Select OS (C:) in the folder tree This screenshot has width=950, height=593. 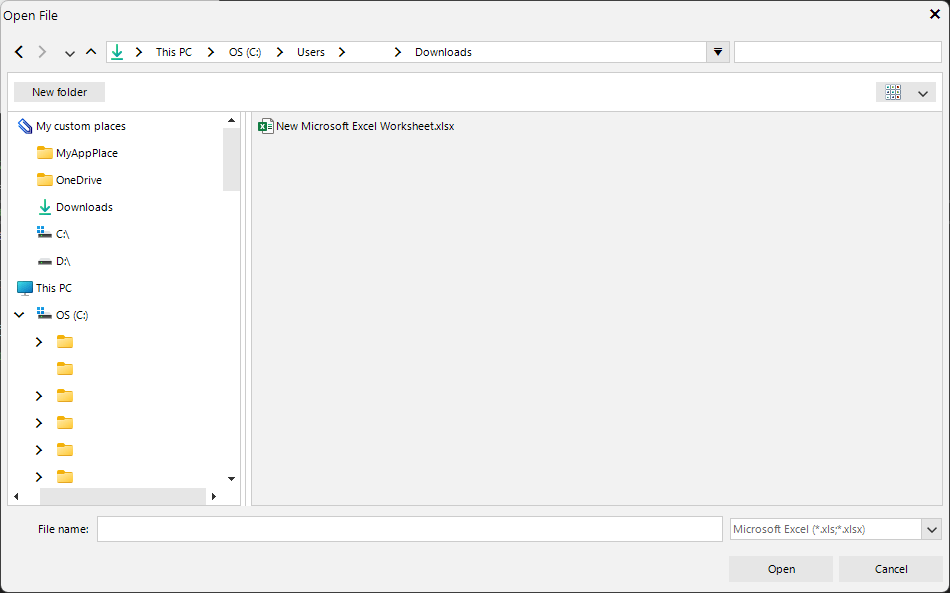click(x=72, y=315)
